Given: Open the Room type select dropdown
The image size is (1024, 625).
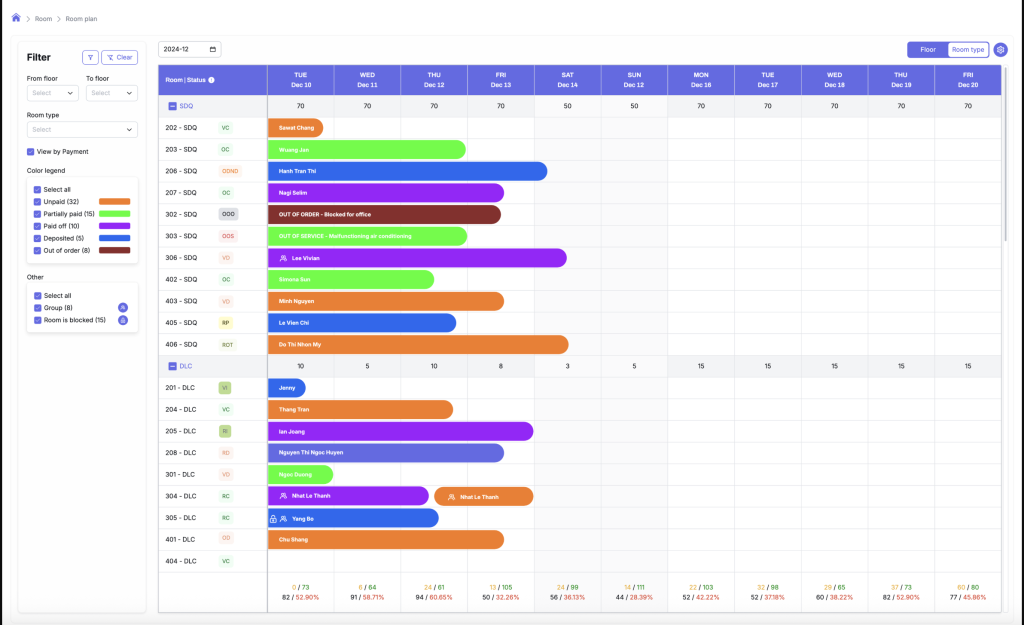Looking at the screenshot, I should (82, 129).
